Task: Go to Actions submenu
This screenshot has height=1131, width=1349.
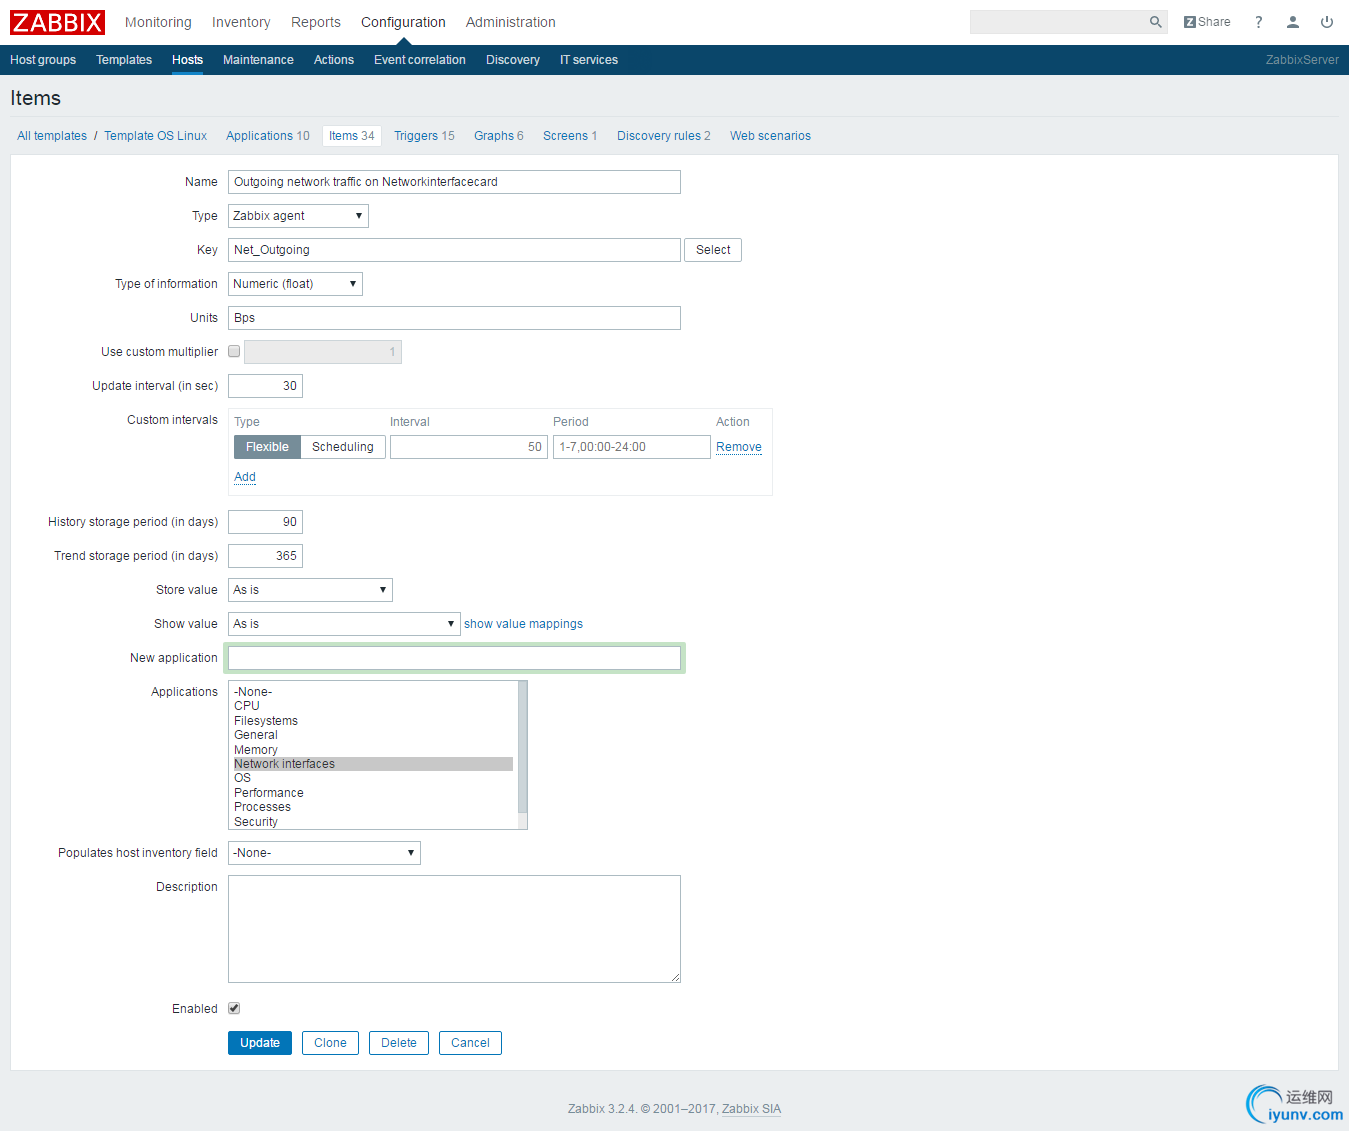Action: pyautogui.click(x=334, y=60)
